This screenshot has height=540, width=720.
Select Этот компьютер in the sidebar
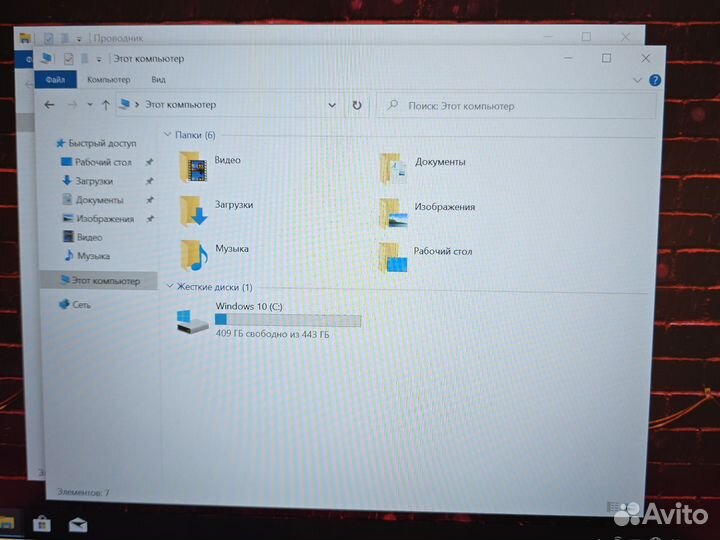100,280
